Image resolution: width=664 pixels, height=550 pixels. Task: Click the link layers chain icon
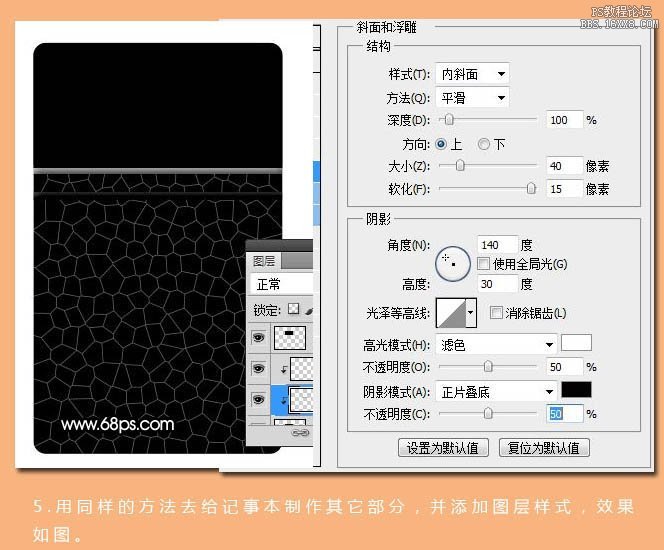pos(301,433)
